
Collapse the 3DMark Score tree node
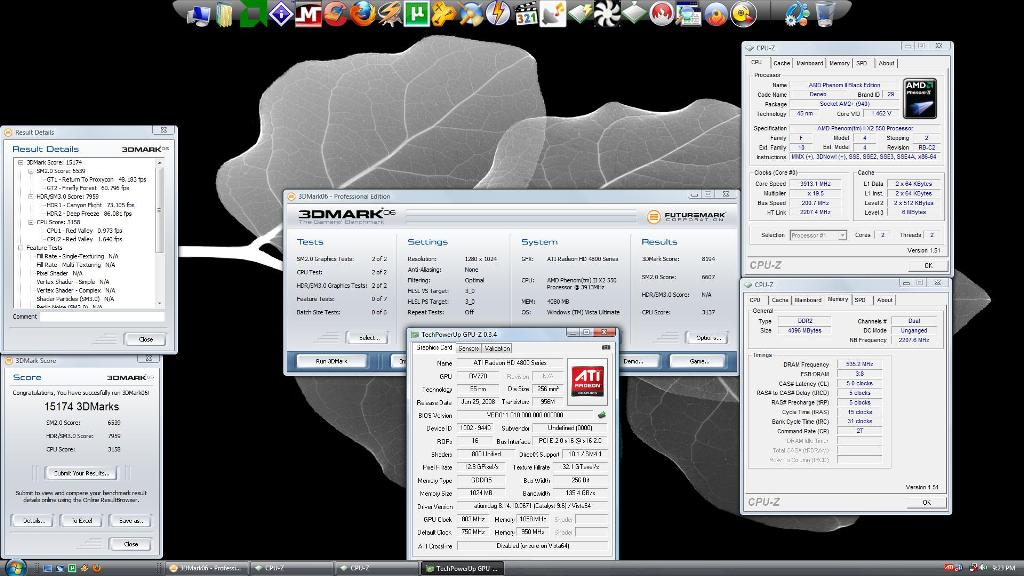(21, 162)
